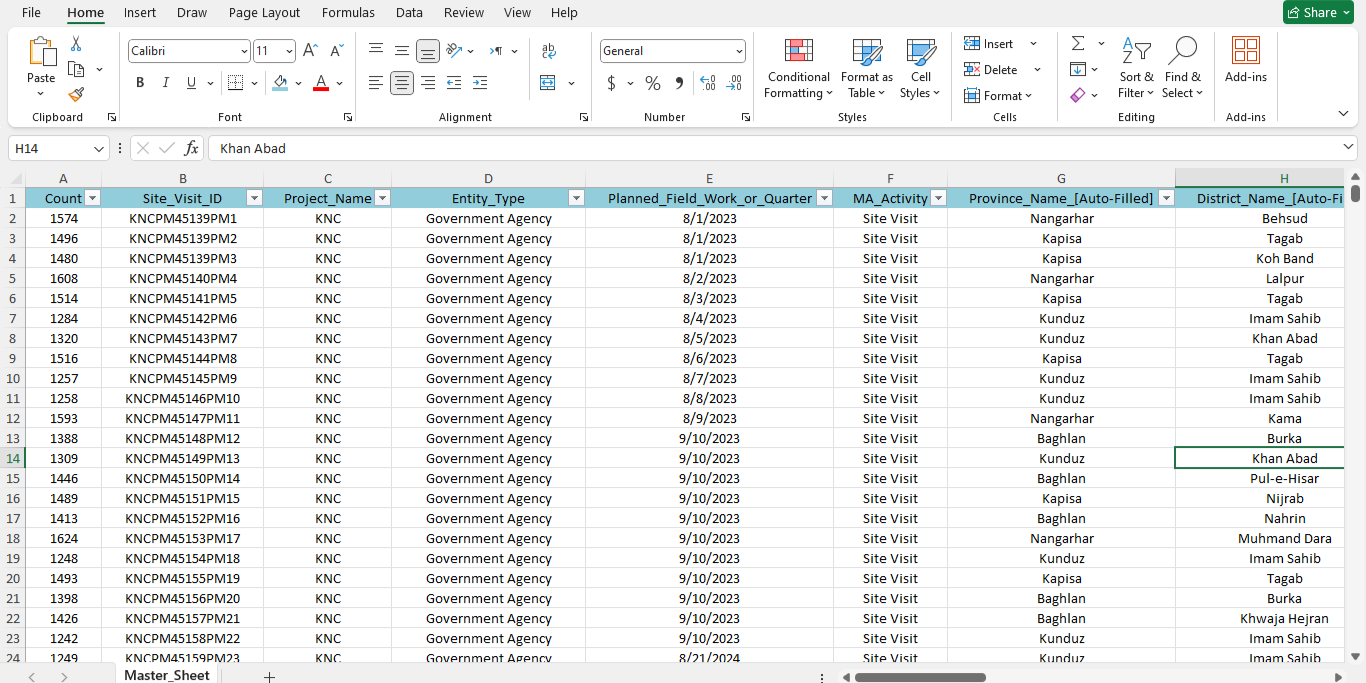This screenshot has width=1366, height=683.
Task: Open Find & Select menu
Action: pyautogui.click(x=1183, y=68)
